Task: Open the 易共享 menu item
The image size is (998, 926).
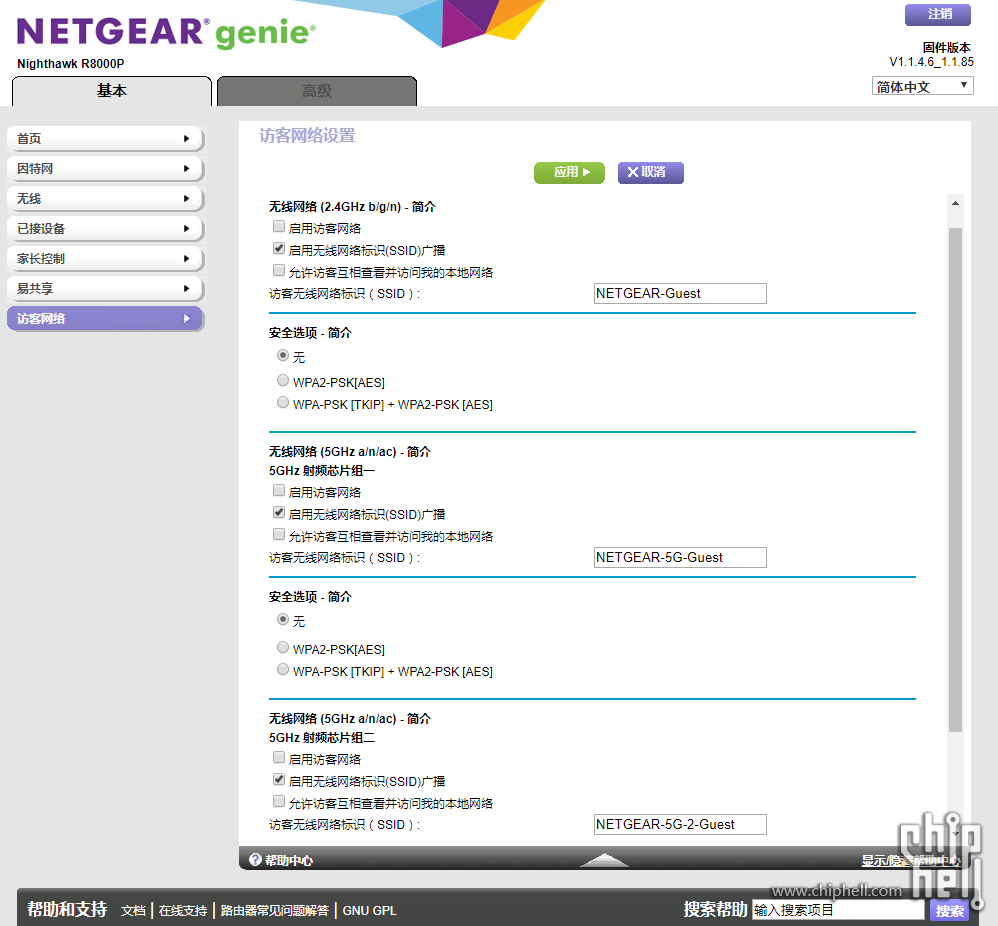Action: coord(105,288)
